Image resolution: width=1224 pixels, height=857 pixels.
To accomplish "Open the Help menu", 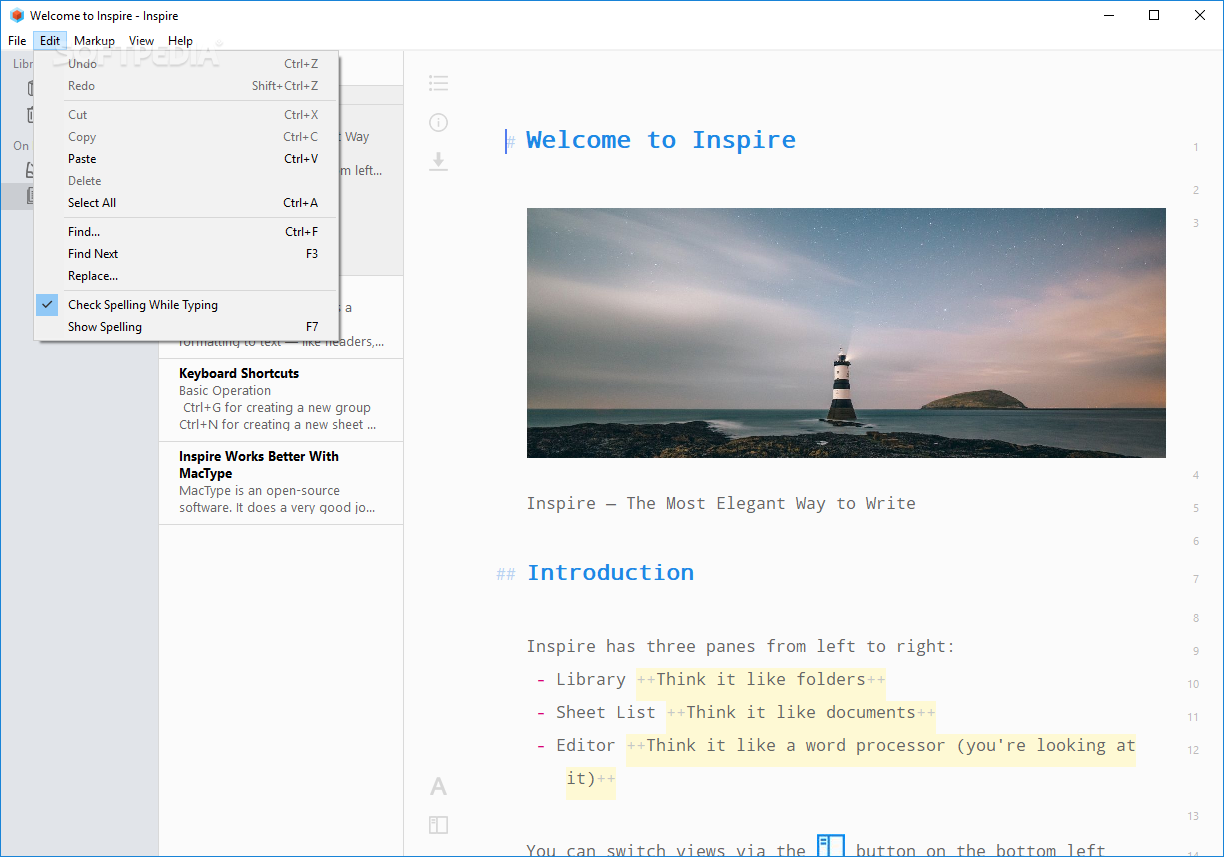I will (180, 41).
